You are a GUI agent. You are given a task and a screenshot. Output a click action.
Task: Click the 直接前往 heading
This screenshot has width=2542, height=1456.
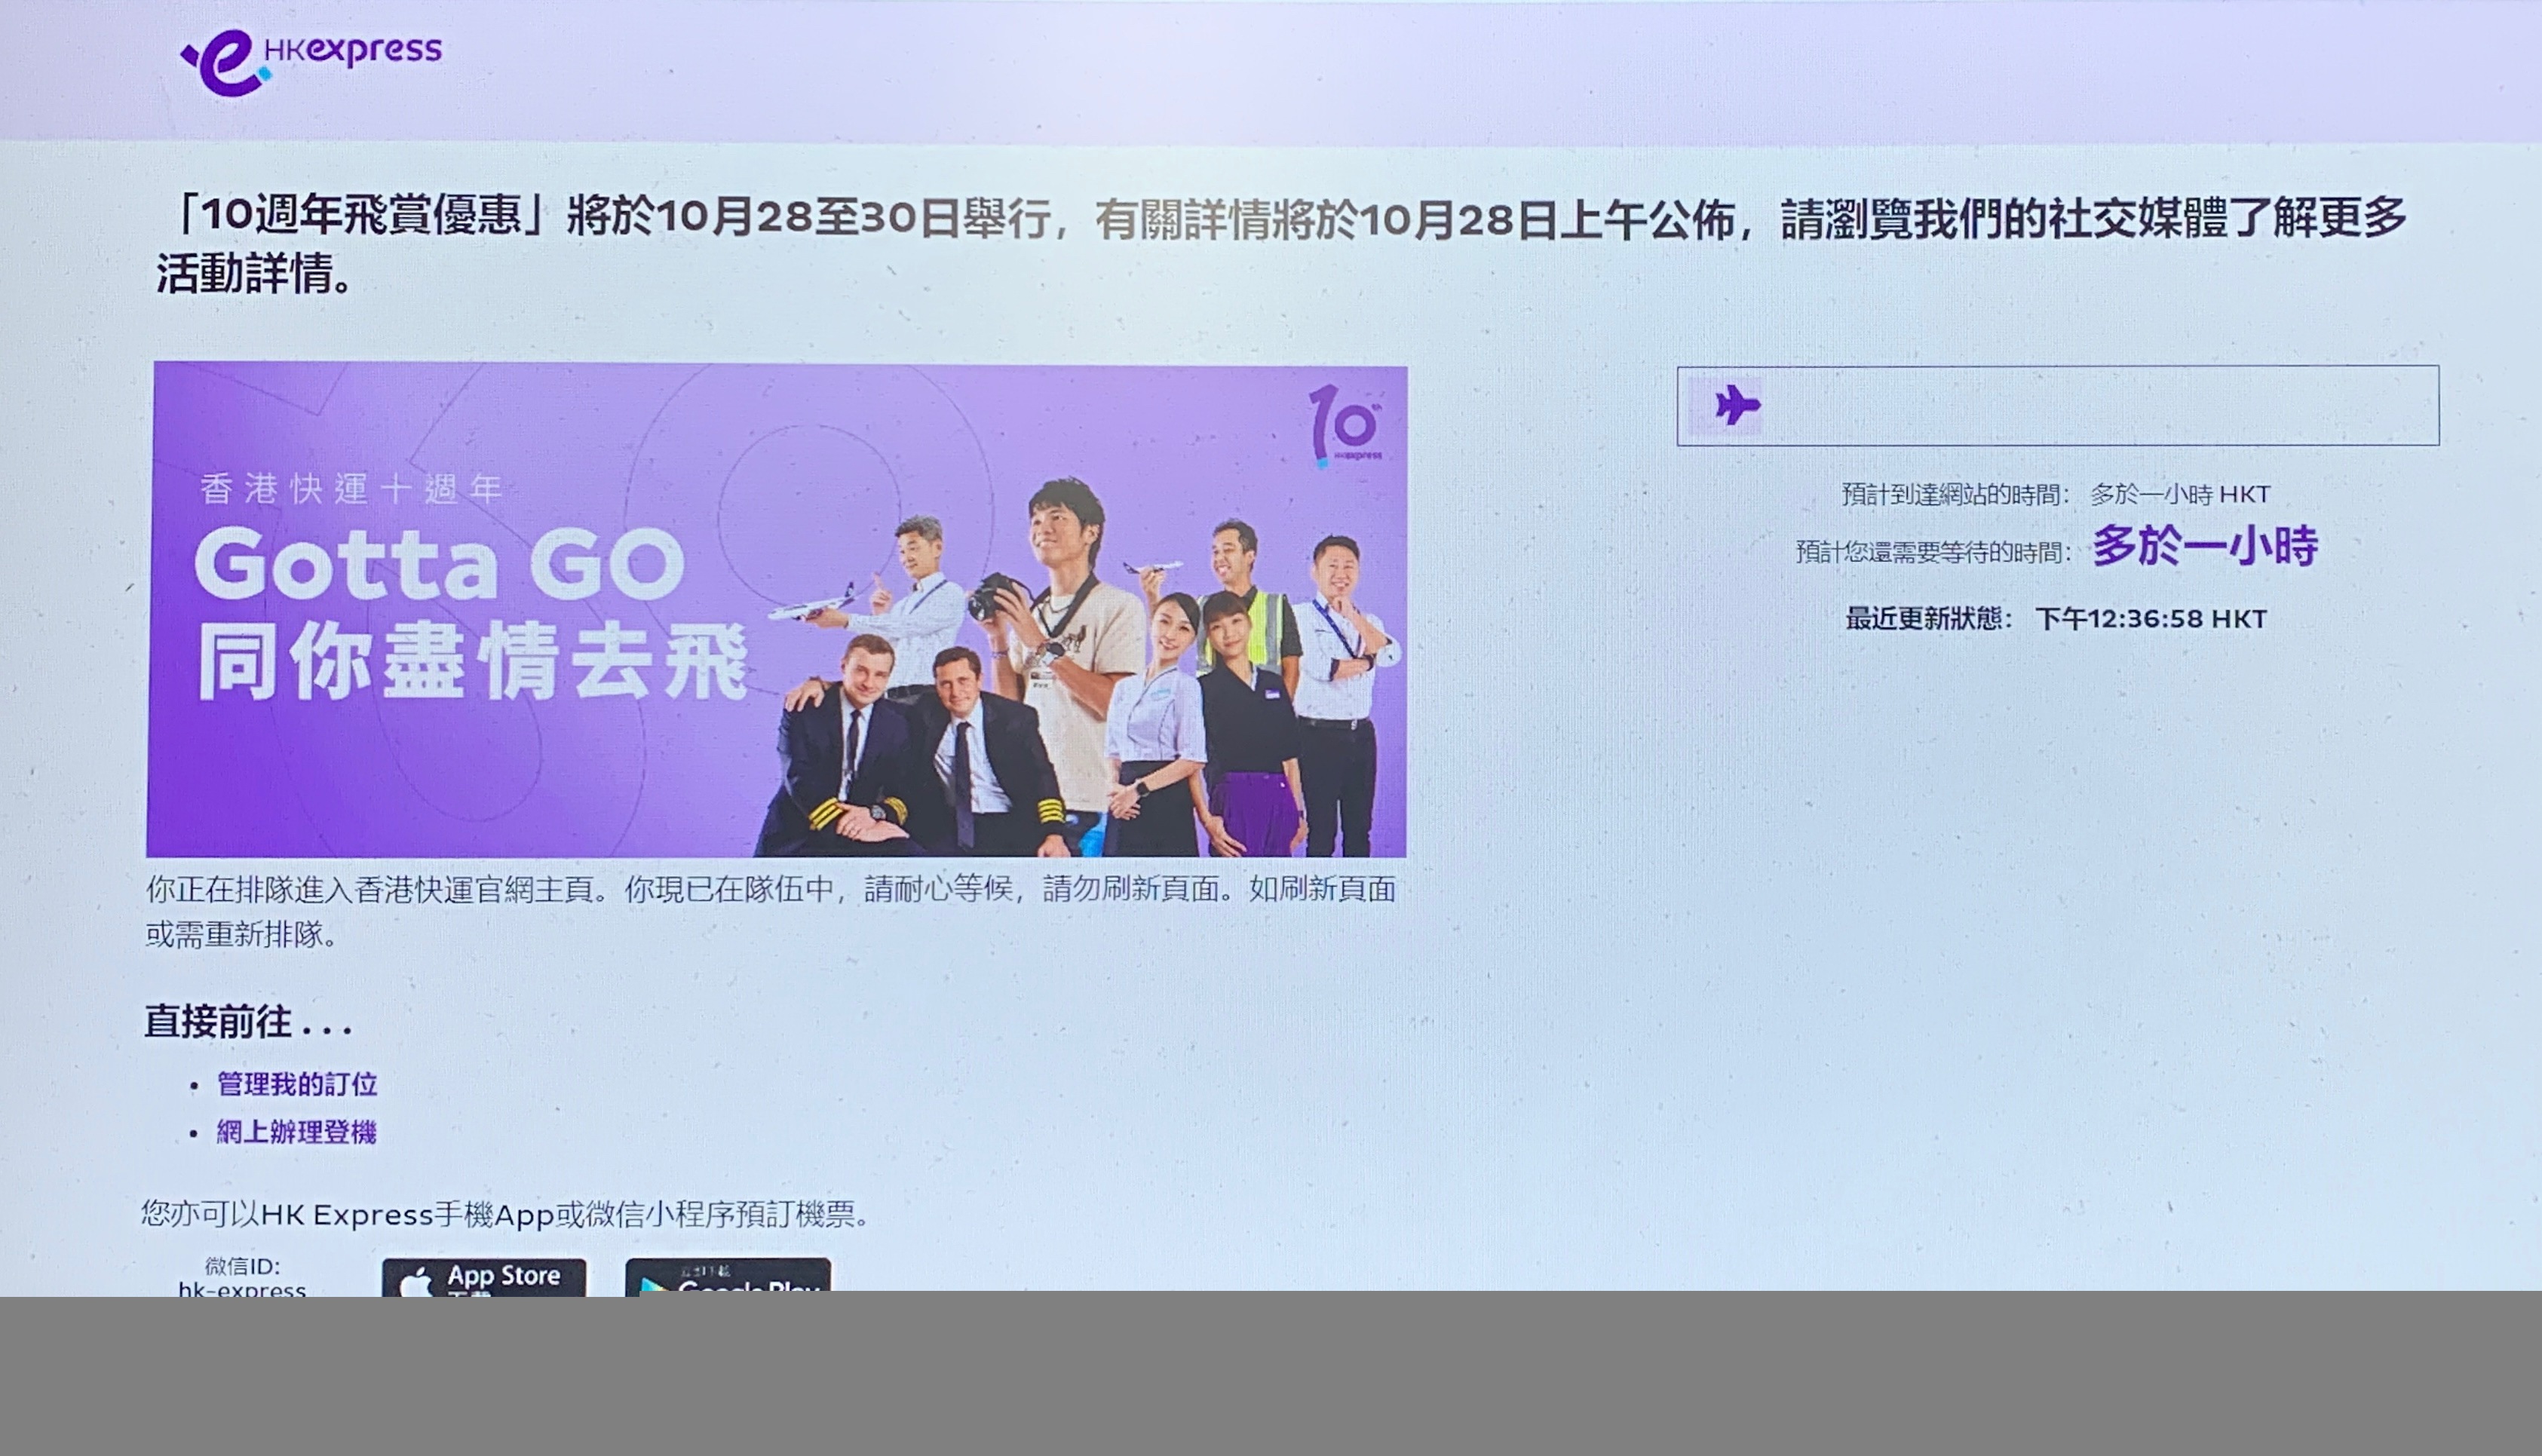click(x=248, y=1022)
